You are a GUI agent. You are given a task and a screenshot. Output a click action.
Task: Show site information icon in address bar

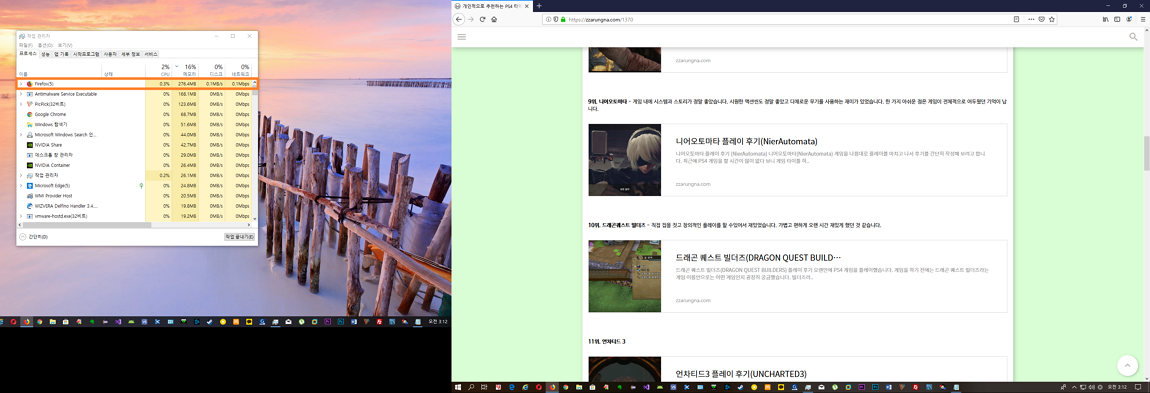tap(549, 19)
